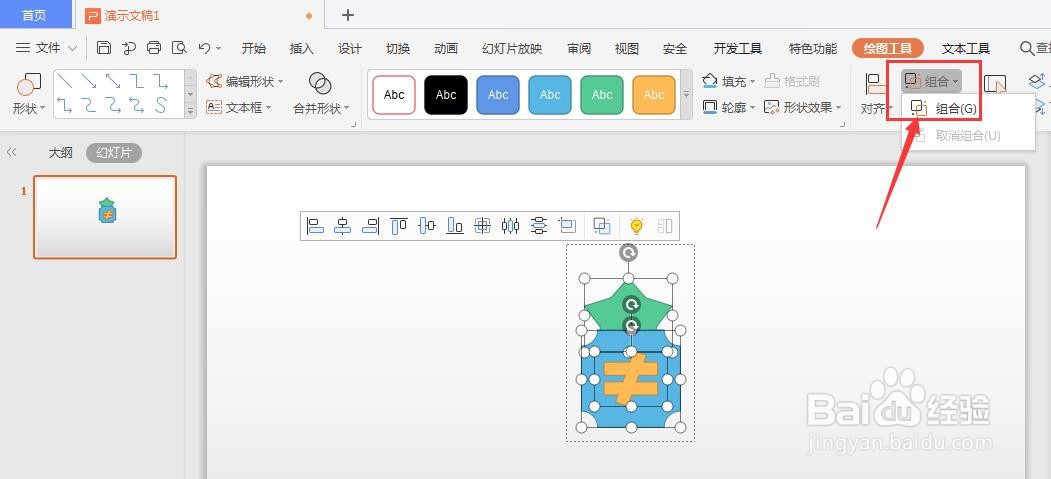1051x479 pixels.
Task: Click Align Center Horizontally in floating toolbar
Action: tap(343, 226)
